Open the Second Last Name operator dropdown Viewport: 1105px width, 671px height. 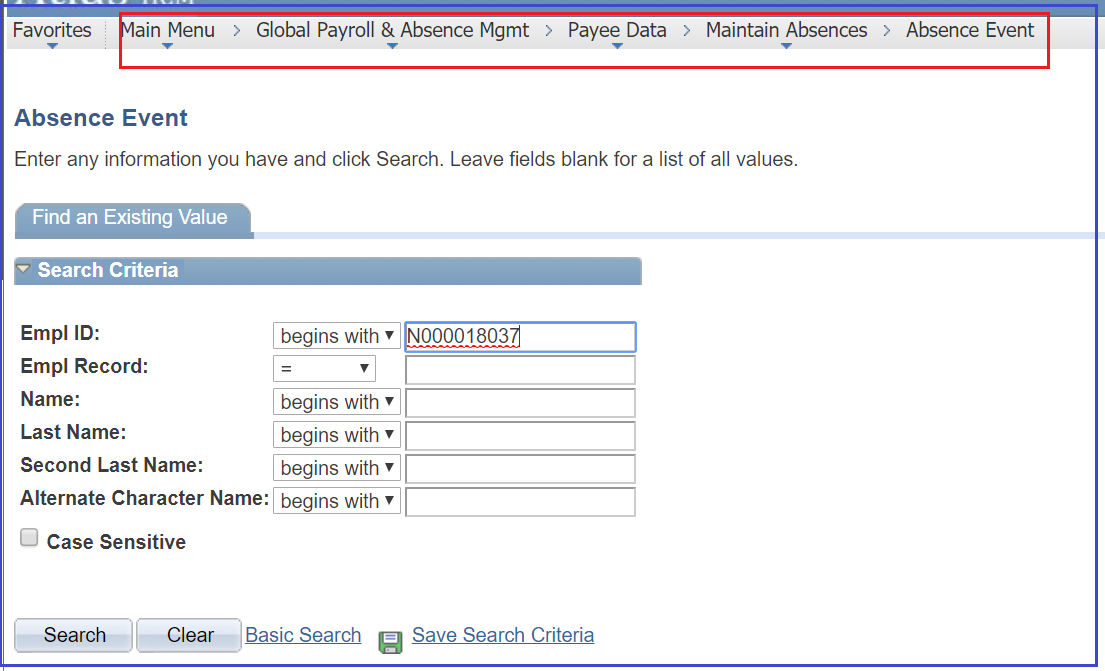[337, 468]
